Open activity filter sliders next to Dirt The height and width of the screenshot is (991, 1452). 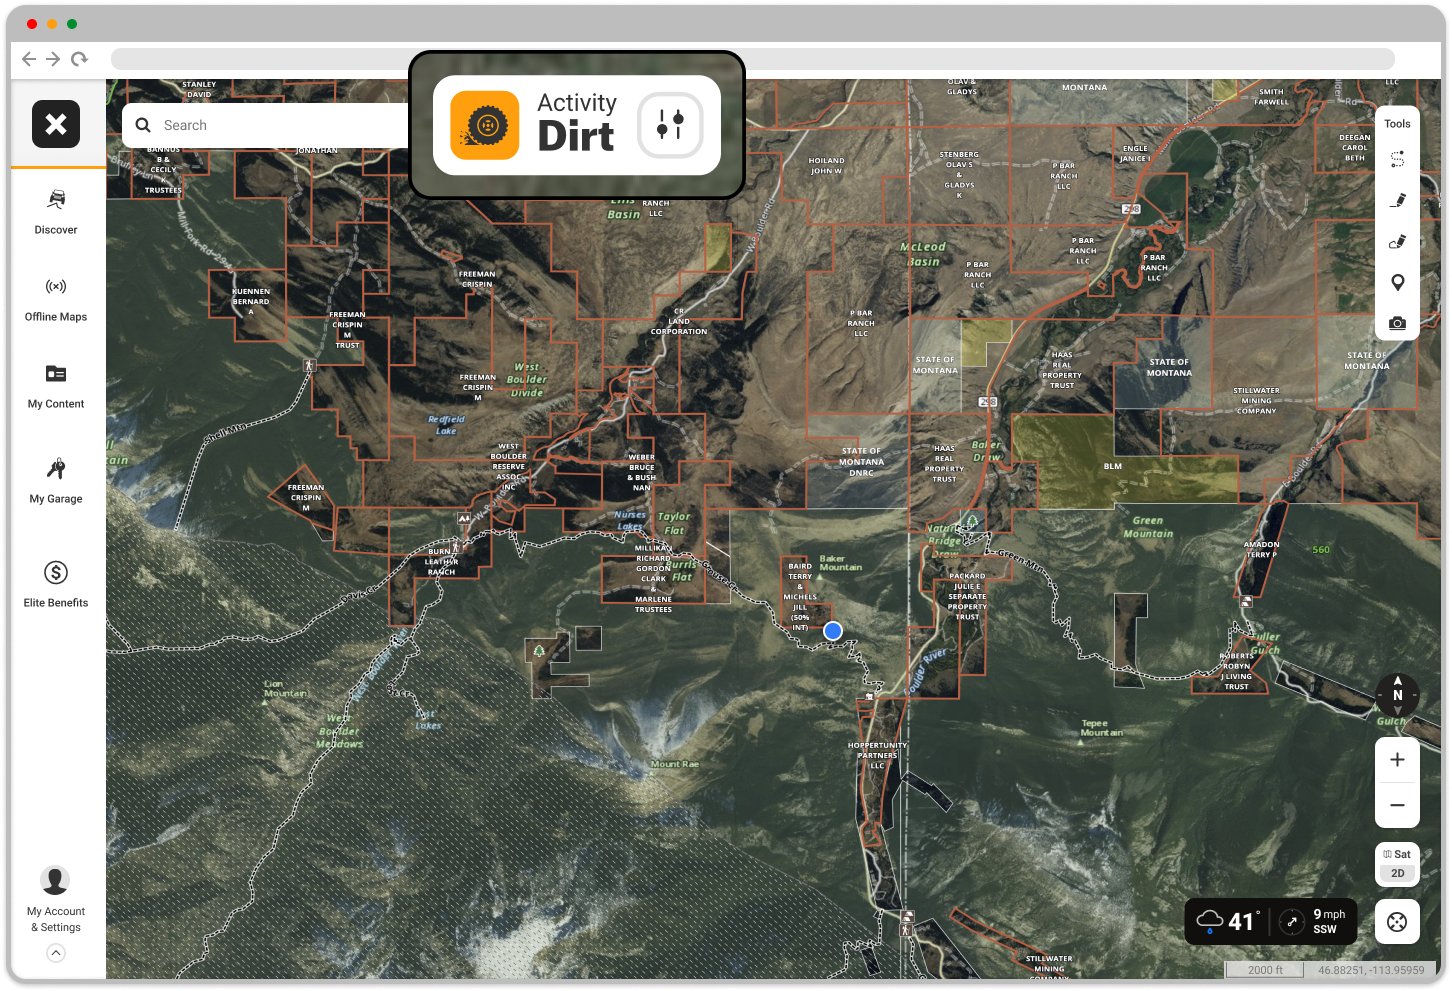tap(670, 125)
